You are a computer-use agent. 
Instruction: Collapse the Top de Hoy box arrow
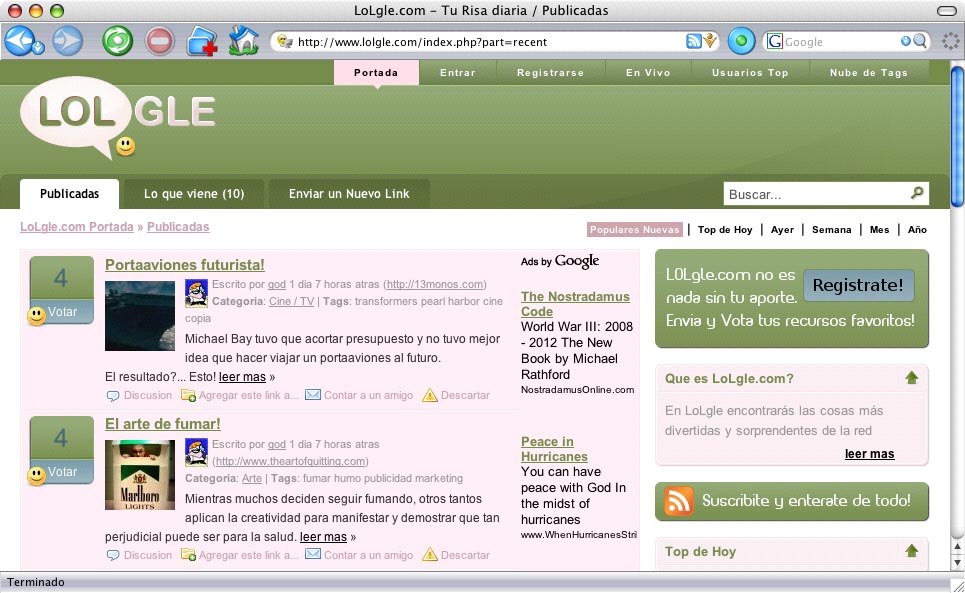pos(911,551)
